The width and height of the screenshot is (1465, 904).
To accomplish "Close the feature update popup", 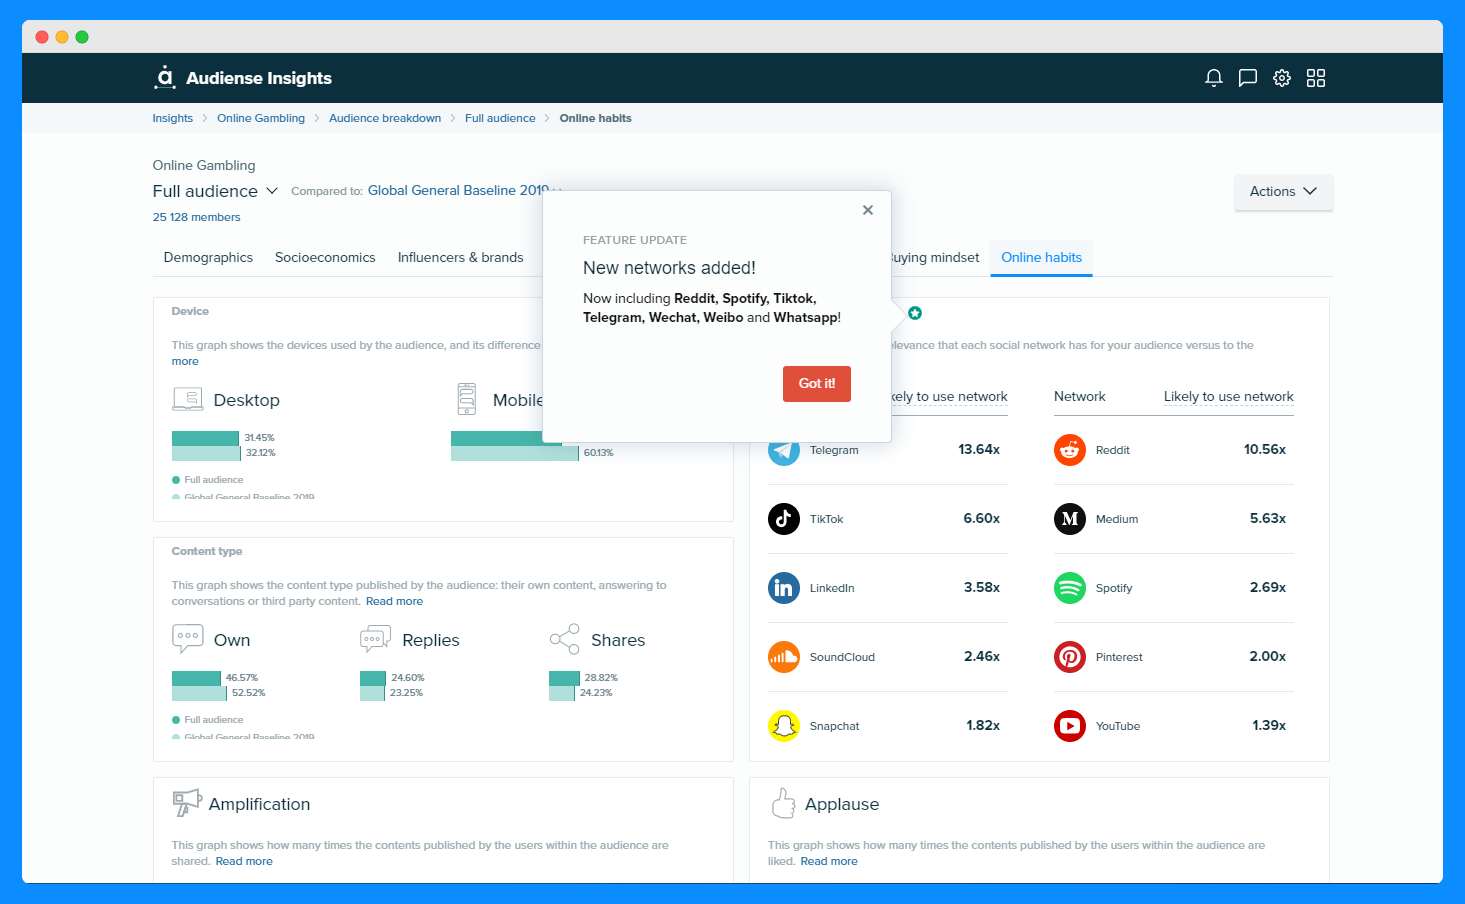I will (x=868, y=210).
